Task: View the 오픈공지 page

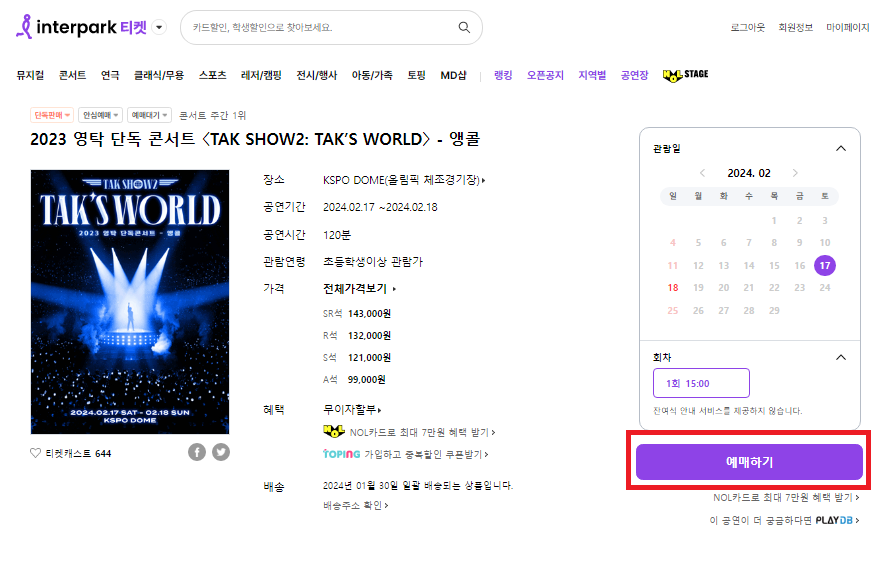Action: point(545,75)
